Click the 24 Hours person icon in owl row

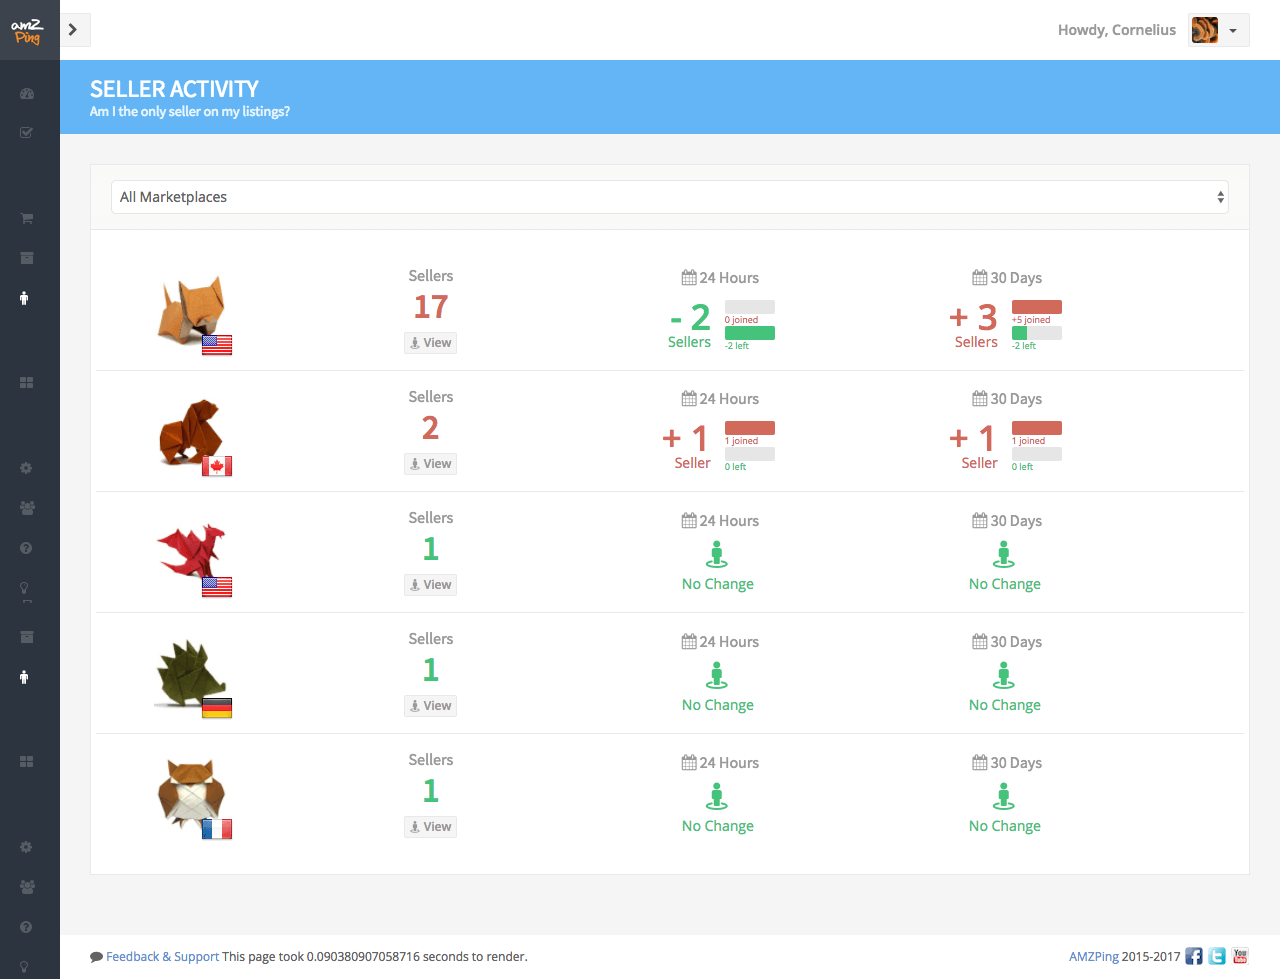point(717,796)
